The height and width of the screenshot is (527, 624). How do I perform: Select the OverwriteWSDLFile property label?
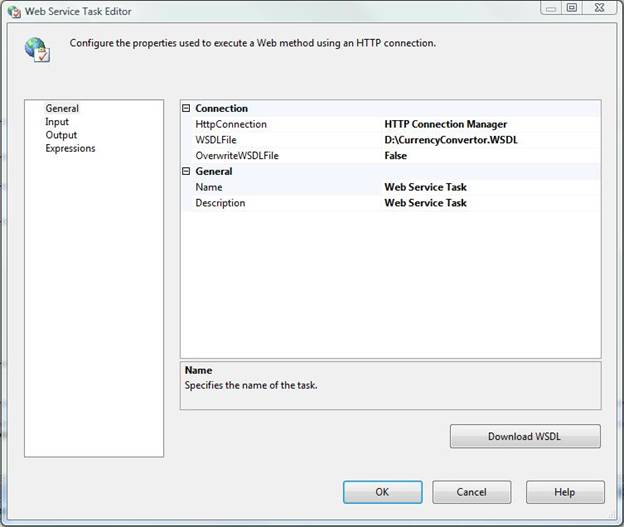[x=237, y=156]
